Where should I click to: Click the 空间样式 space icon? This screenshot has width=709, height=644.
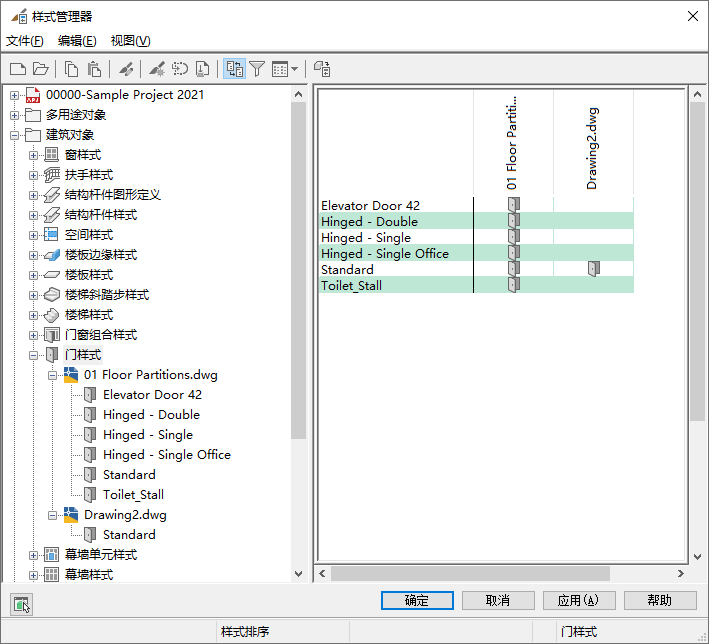(51, 235)
